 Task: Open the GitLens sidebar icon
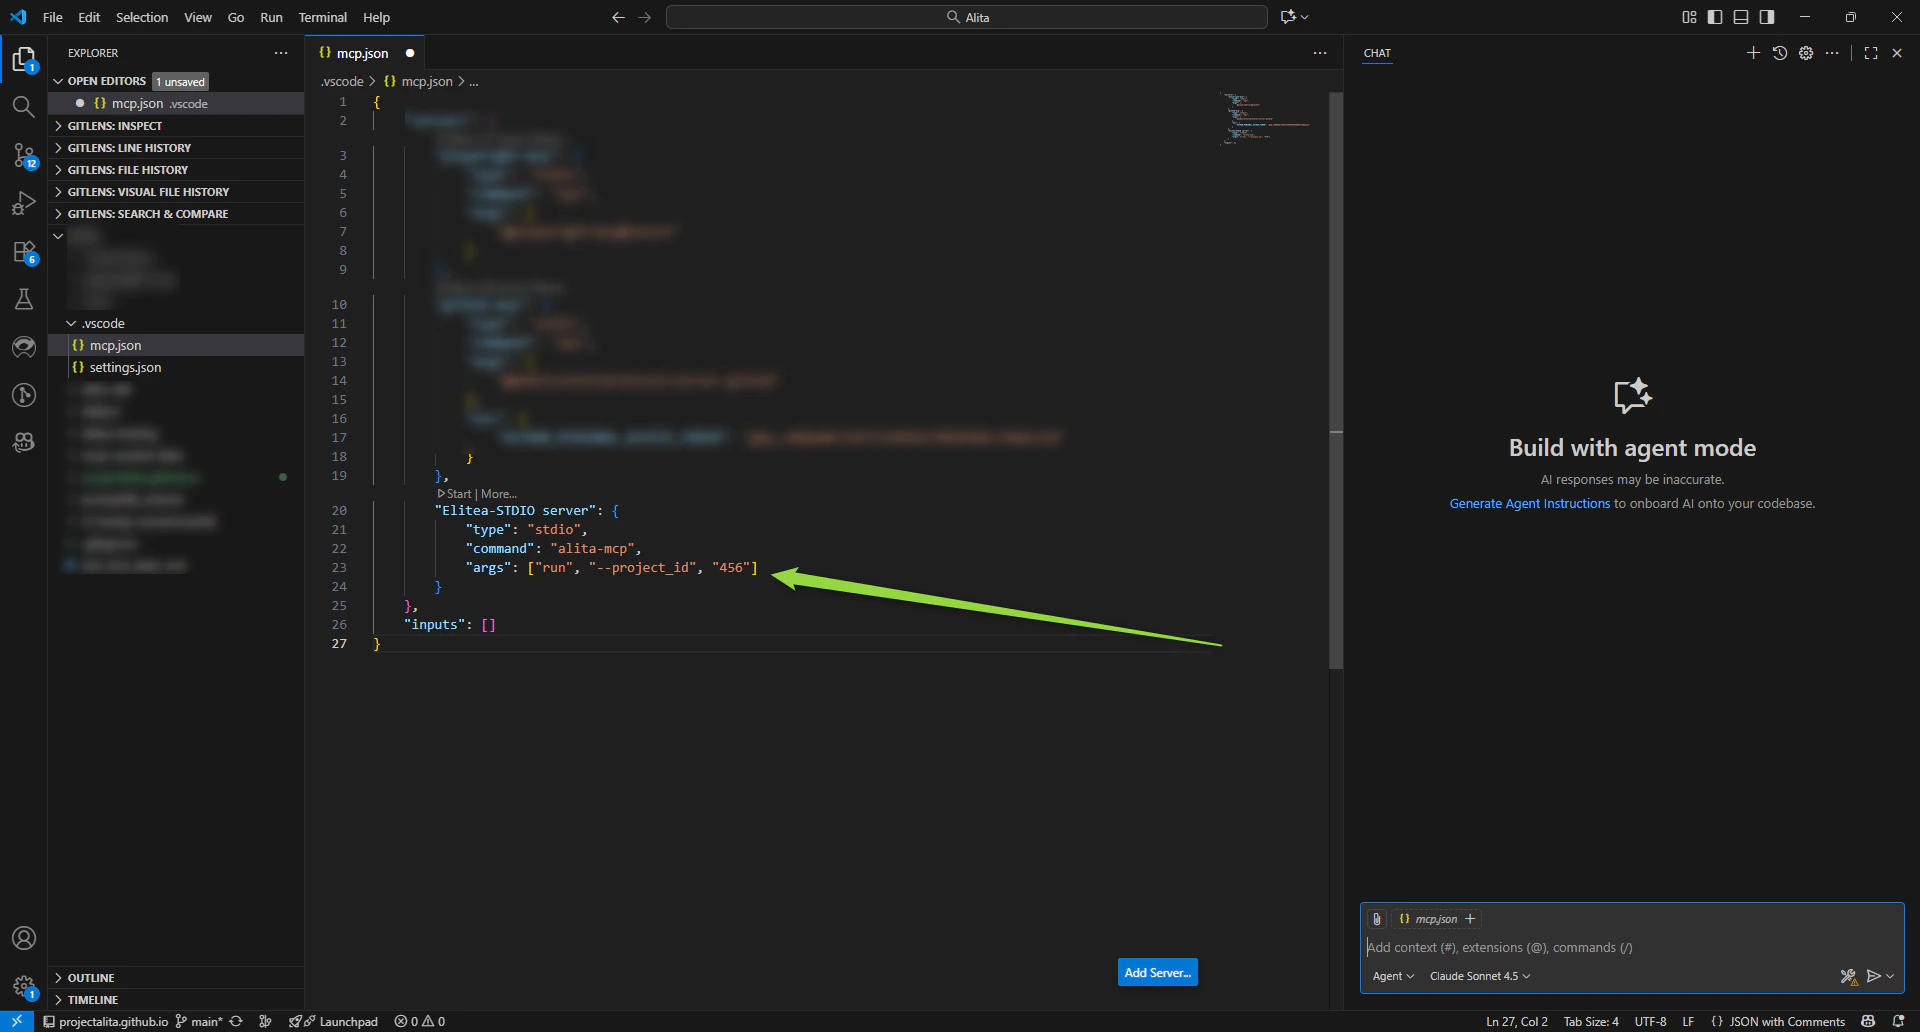point(24,347)
